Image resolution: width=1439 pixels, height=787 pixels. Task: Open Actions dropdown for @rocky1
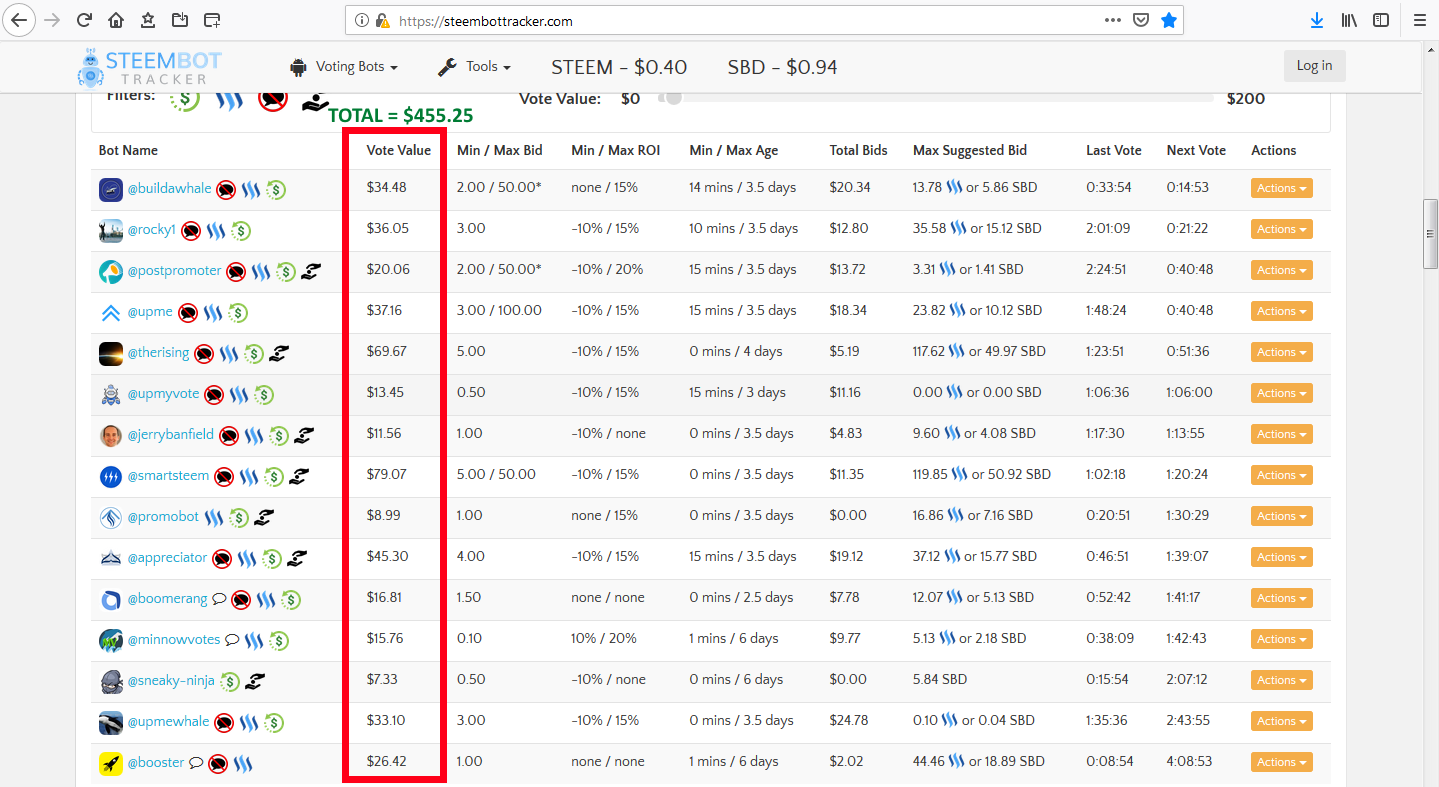(1281, 229)
